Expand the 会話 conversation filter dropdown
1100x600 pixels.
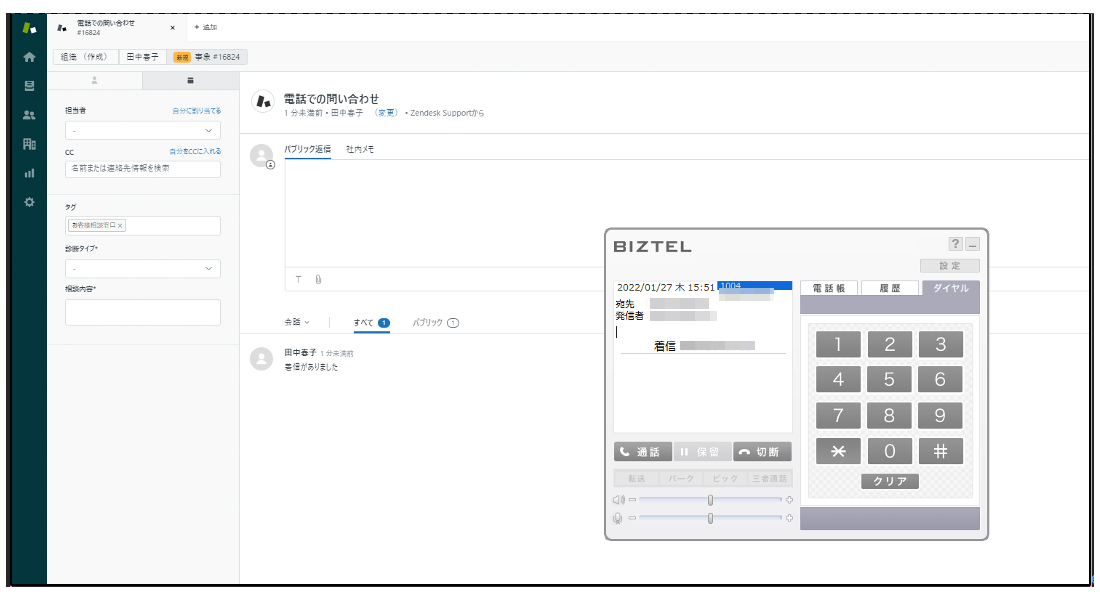coord(296,322)
